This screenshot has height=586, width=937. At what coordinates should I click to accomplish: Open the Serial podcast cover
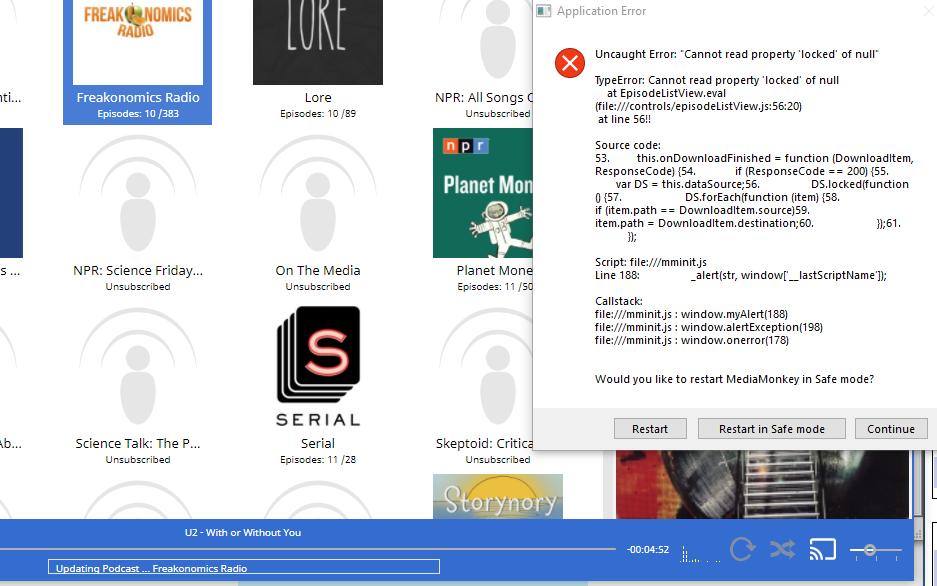(318, 365)
